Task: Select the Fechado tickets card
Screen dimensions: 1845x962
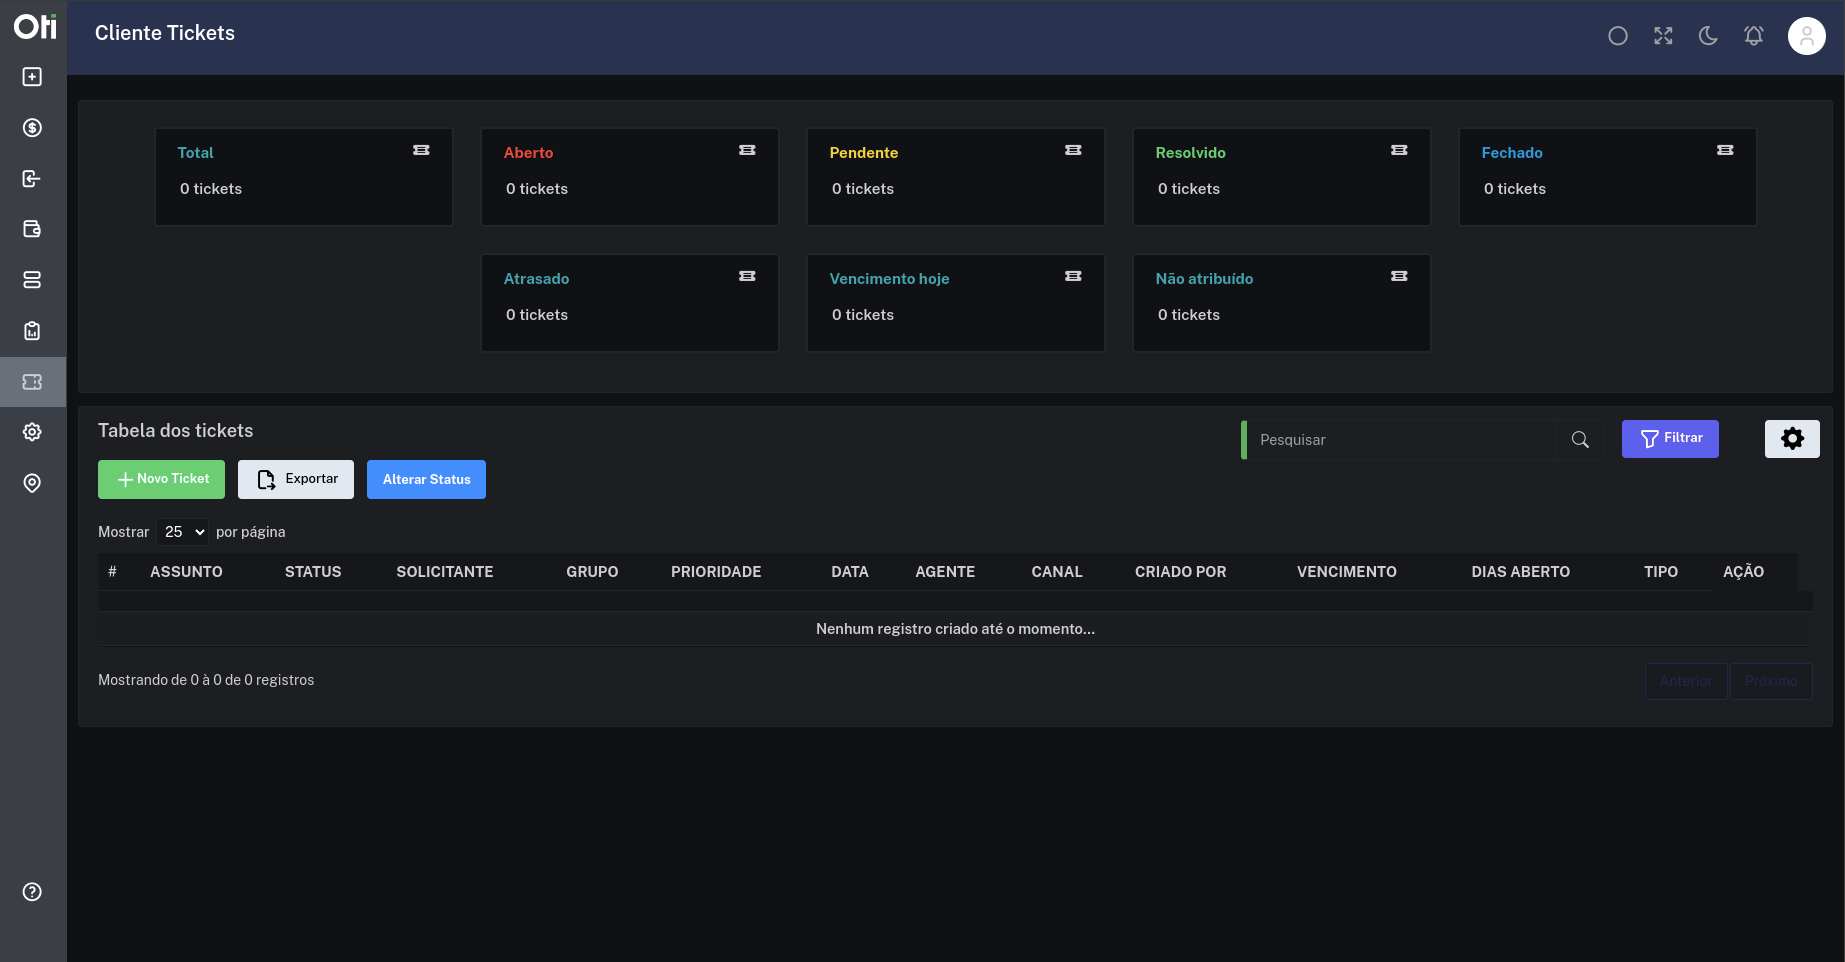Action: (x=1608, y=177)
